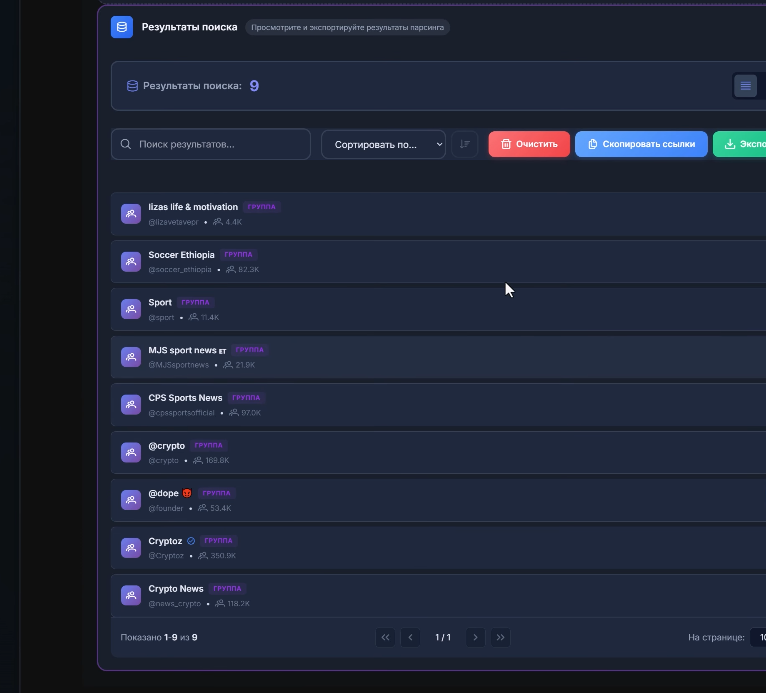Click the green Экспорт button
Screen dimensions: 766x693
[740, 144]
